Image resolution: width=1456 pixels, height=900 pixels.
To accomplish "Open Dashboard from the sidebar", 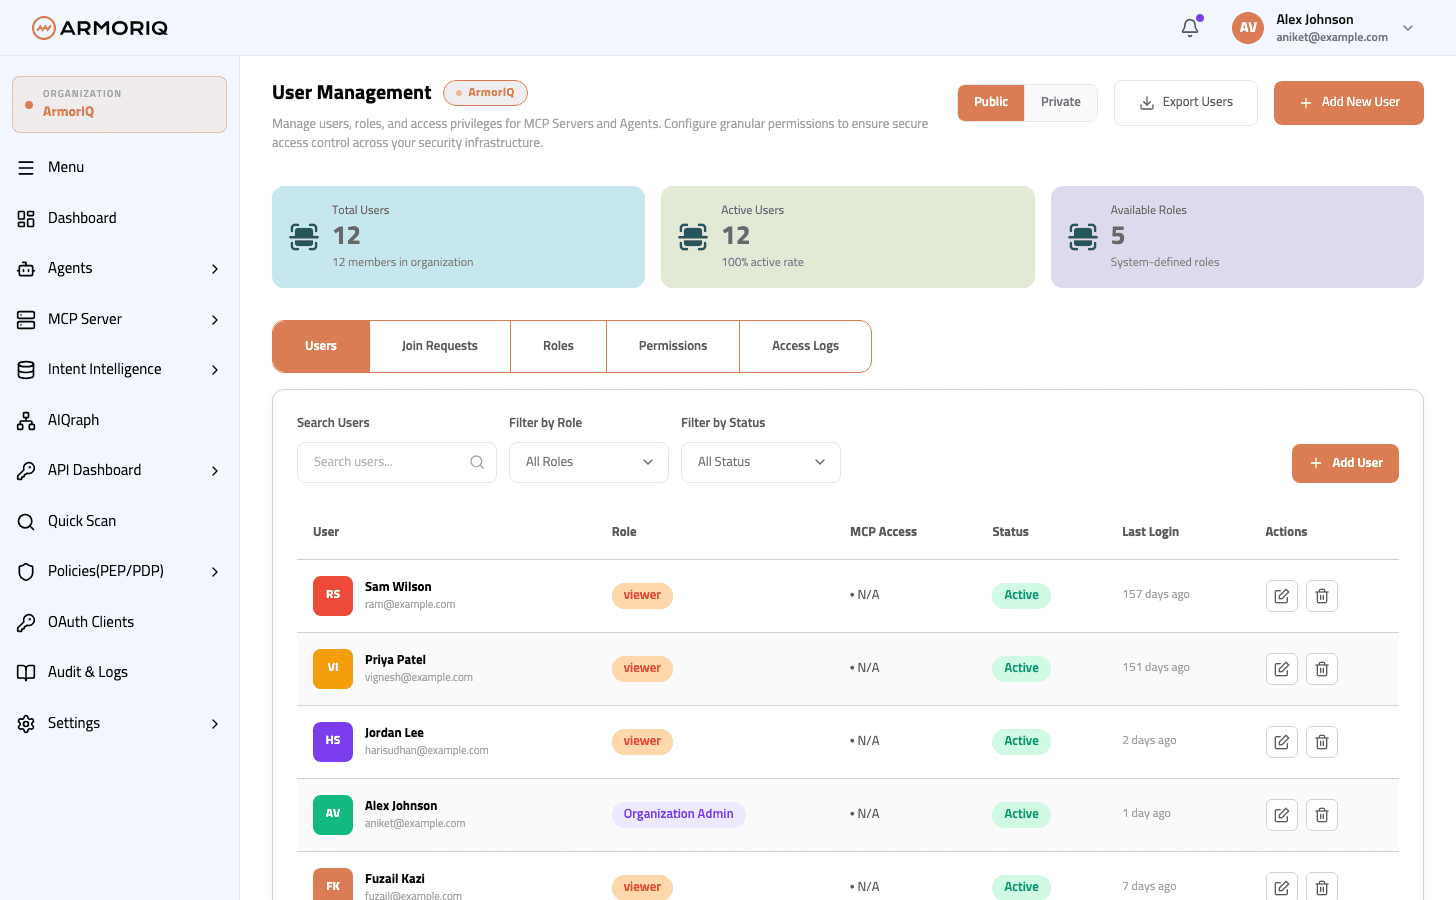I will 82,218.
